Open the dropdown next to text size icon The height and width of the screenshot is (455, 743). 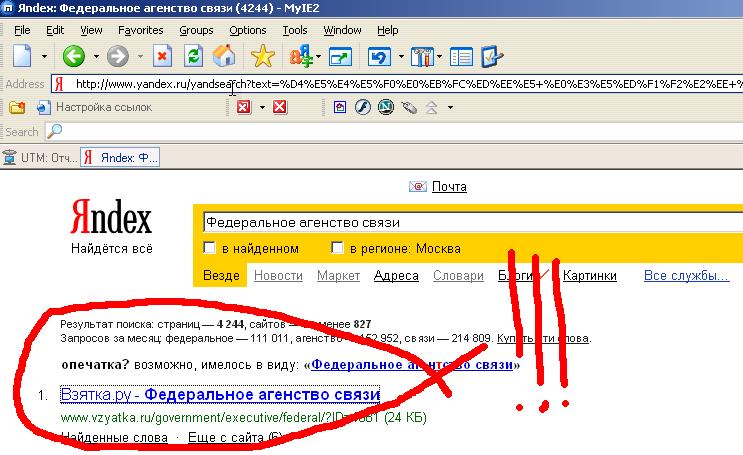(318, 56)
